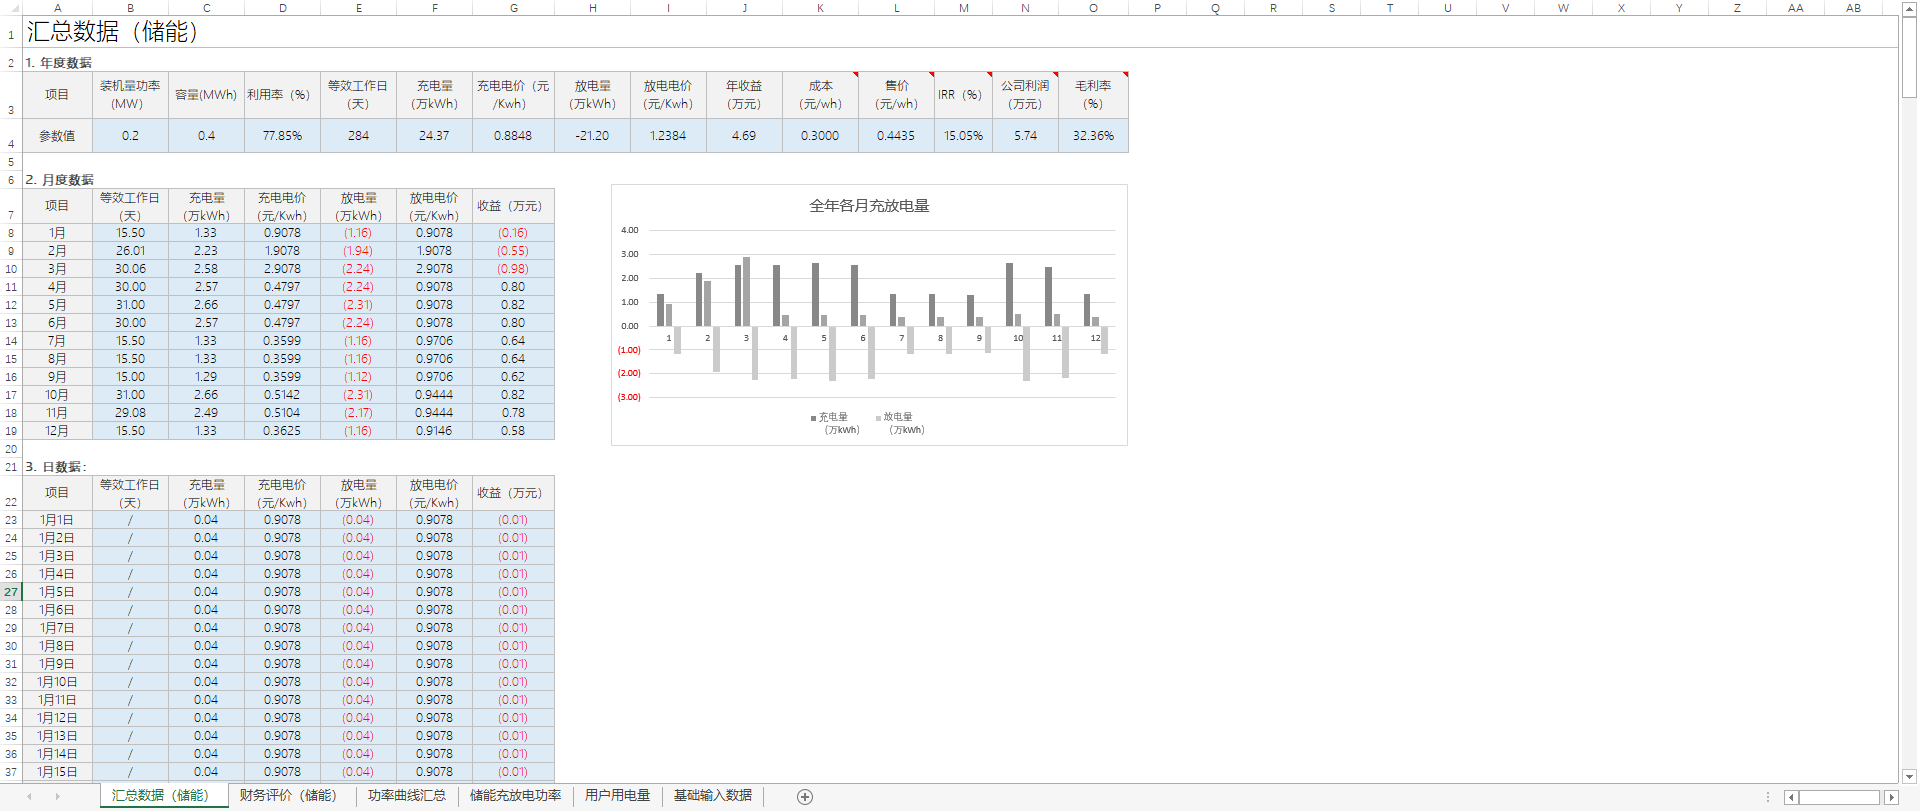
Task: Click the next sheet navigation arrow
Action: pos(58,796)
